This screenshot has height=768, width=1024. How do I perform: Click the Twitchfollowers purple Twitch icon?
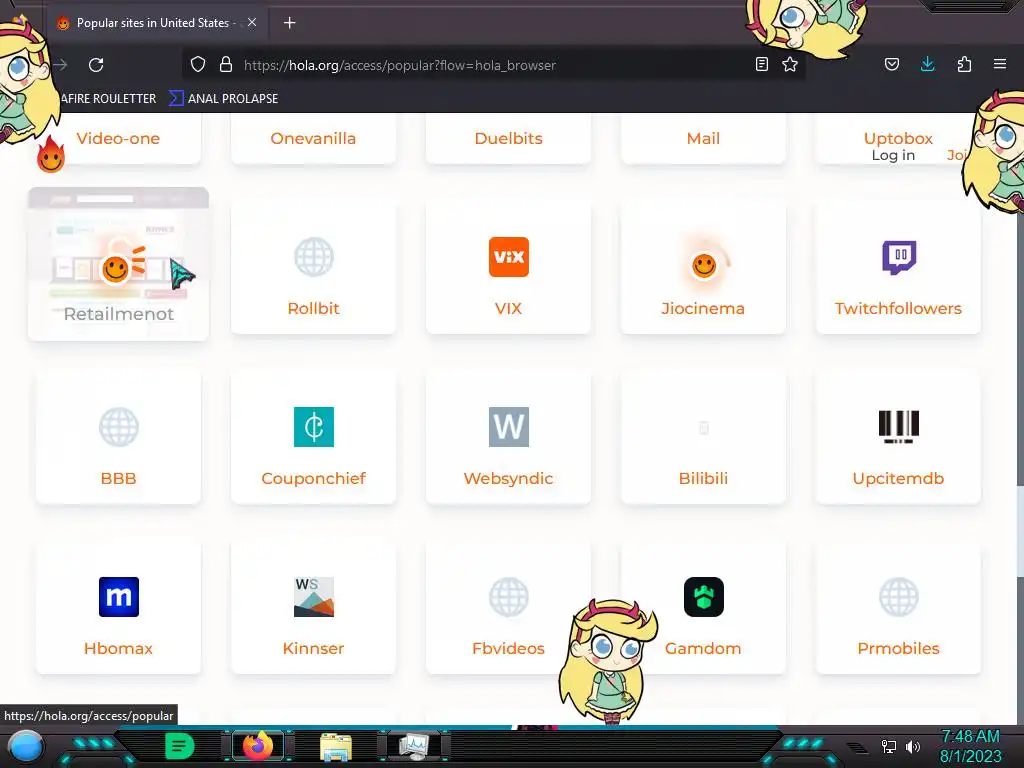pyautogui.click(x=899, y=257)
